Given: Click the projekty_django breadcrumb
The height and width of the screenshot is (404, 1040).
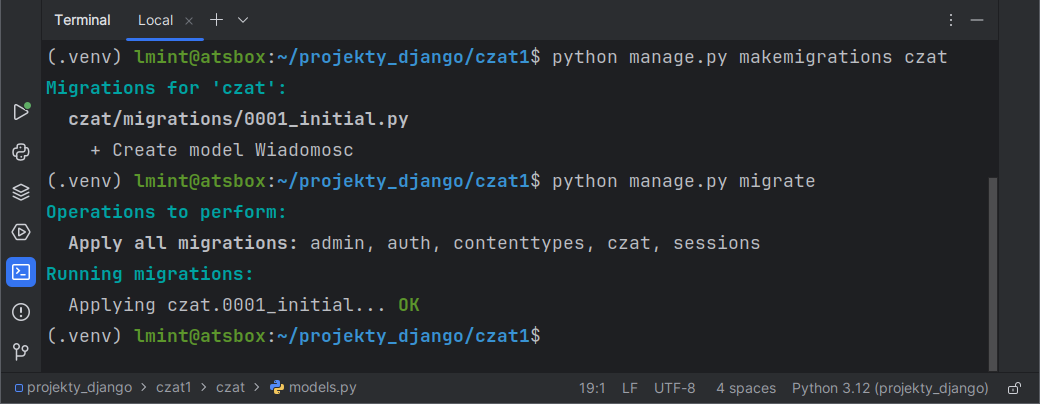Looking at the screenshot, I should point(73,388).
